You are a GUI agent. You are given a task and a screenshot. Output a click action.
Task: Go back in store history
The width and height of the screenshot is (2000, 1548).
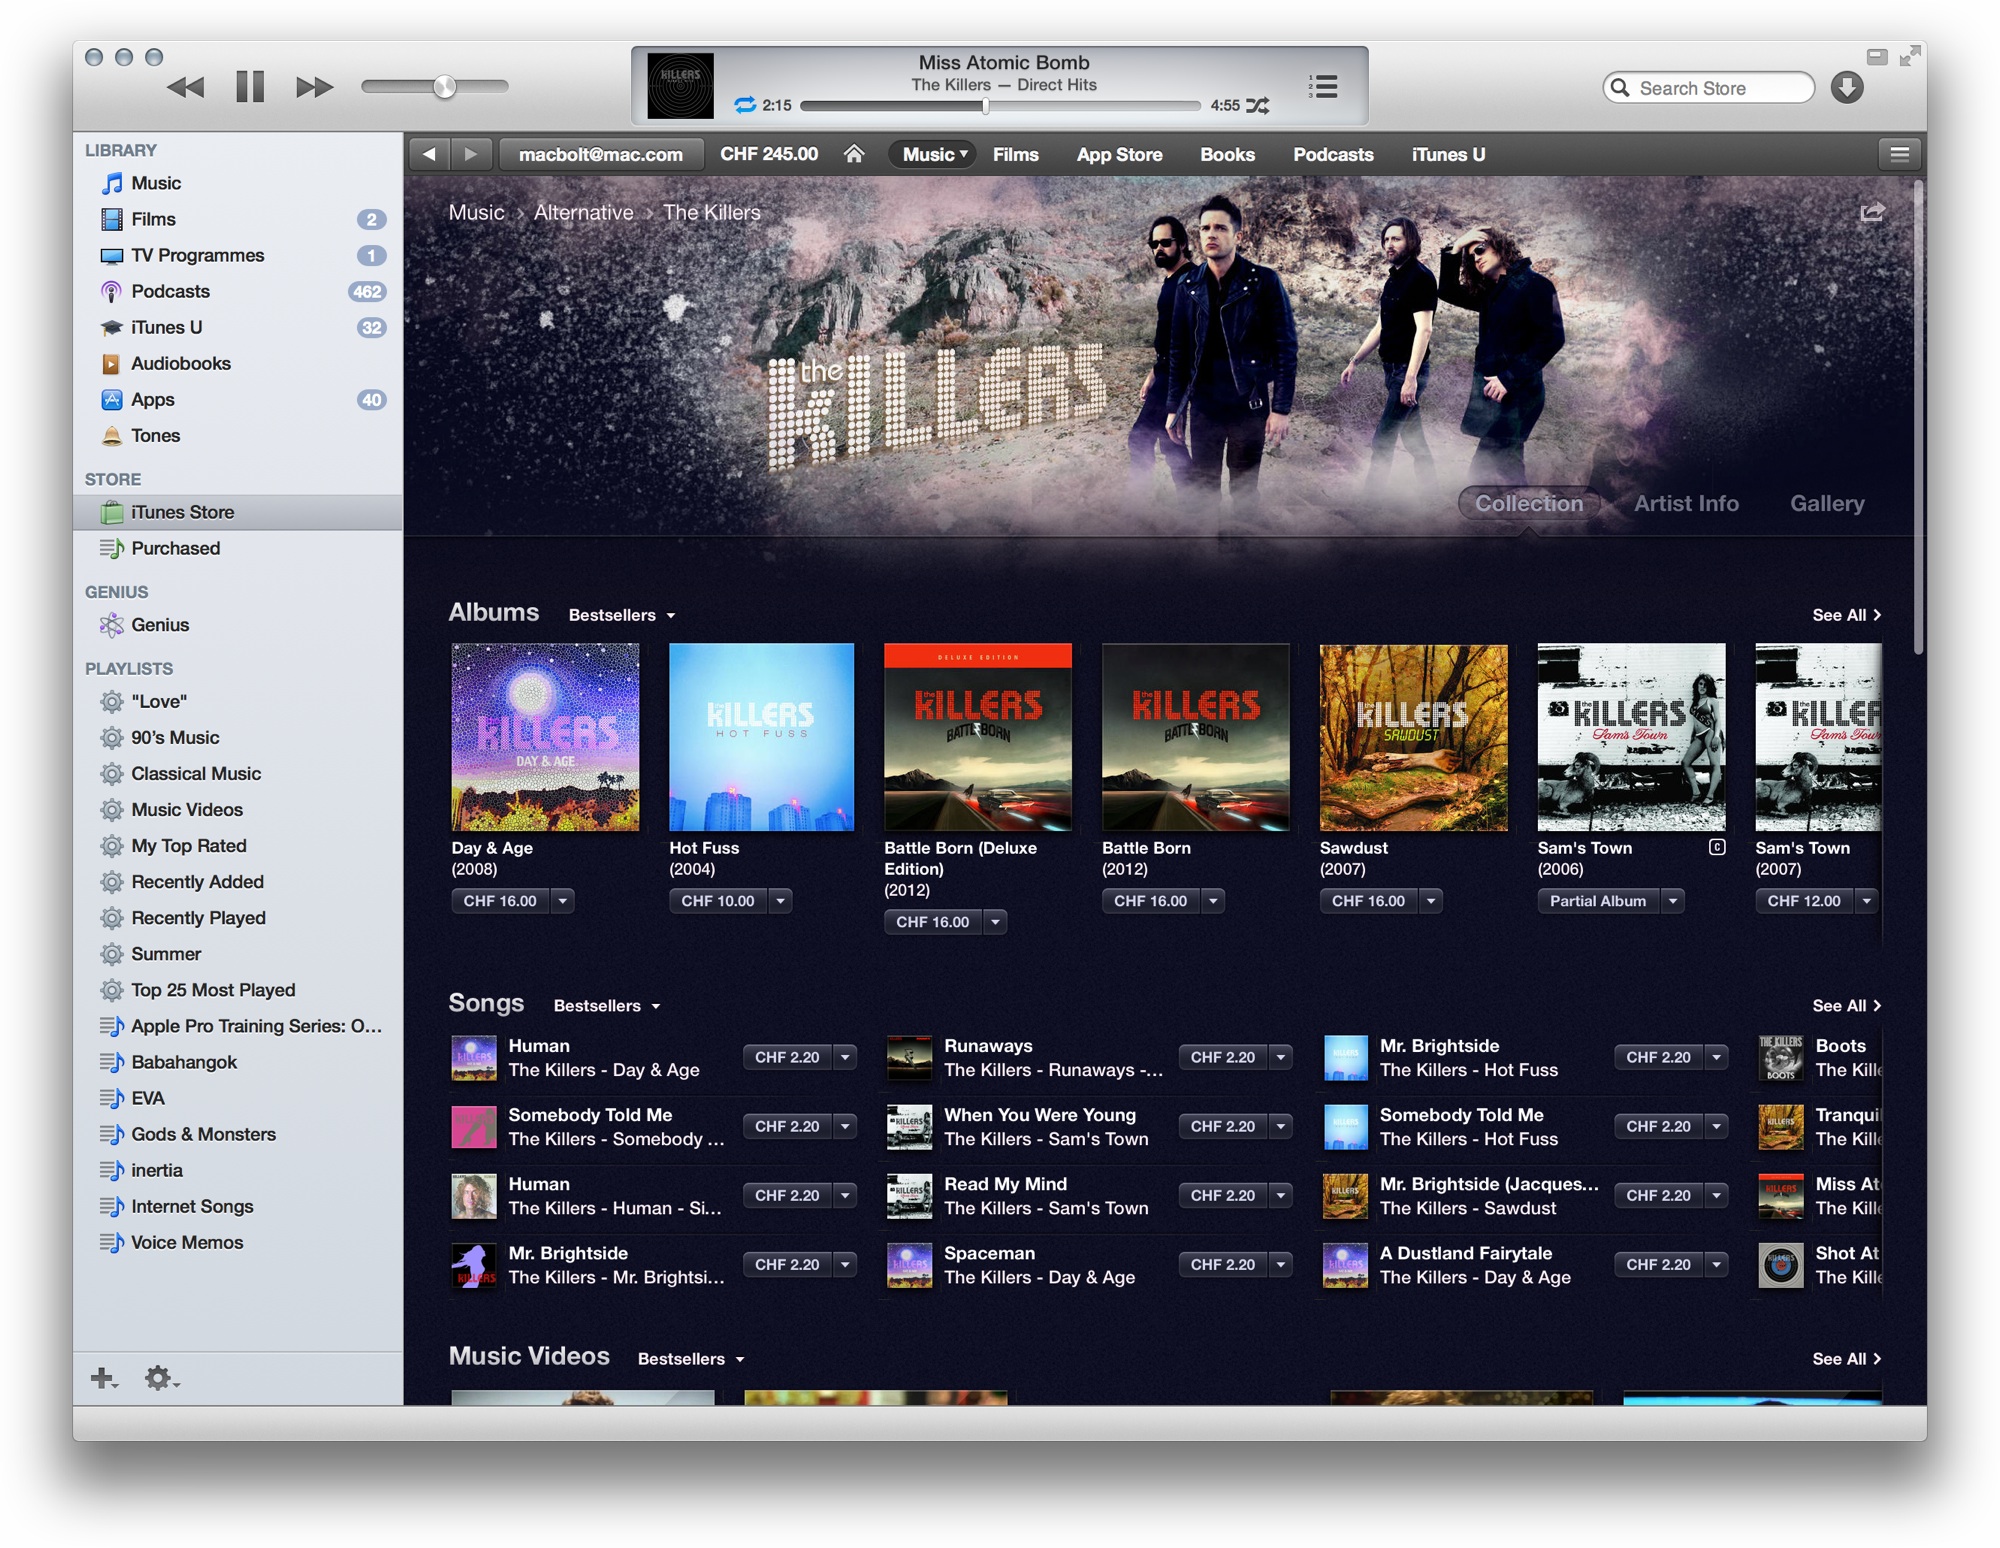click(429, 154)
